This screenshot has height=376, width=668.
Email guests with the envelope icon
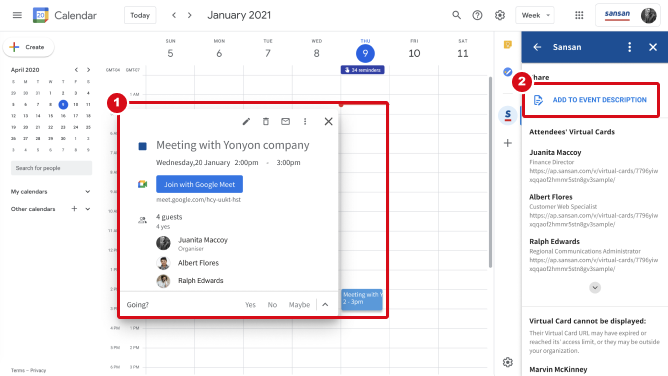tap(285, 122)
